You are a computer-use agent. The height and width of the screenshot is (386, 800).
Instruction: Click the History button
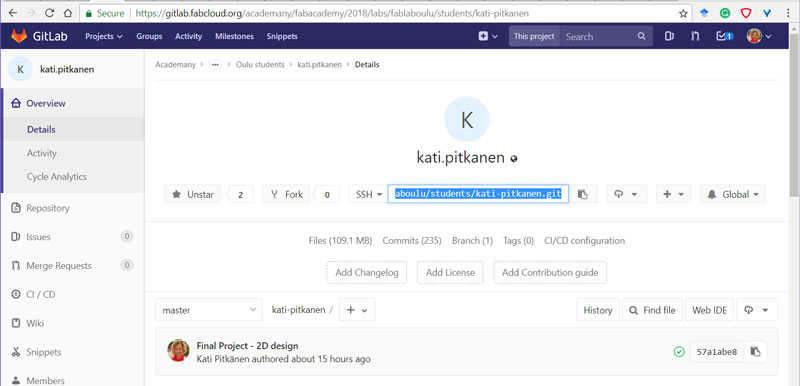pos(597,310)
